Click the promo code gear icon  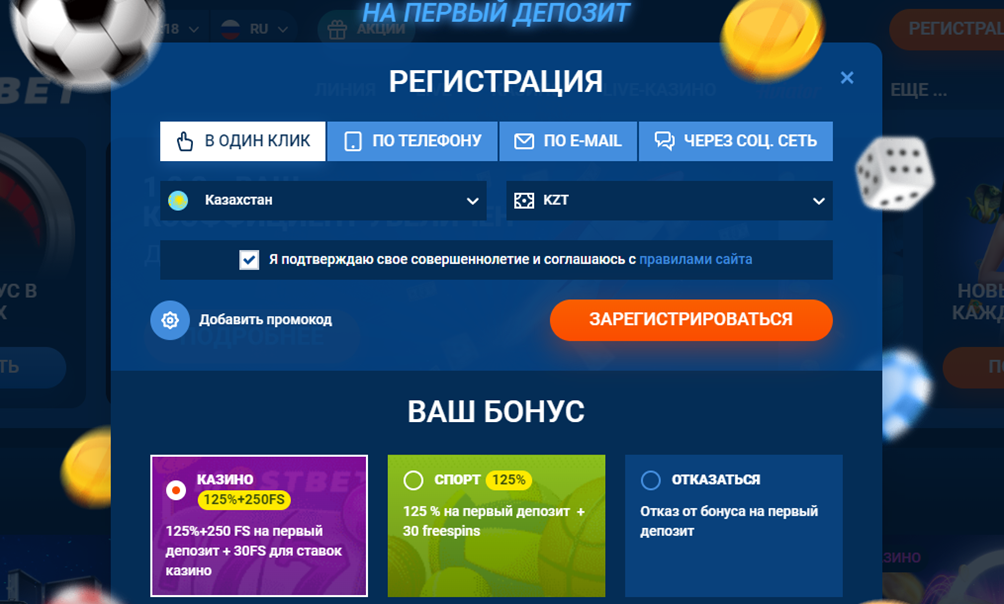[170, 320]
